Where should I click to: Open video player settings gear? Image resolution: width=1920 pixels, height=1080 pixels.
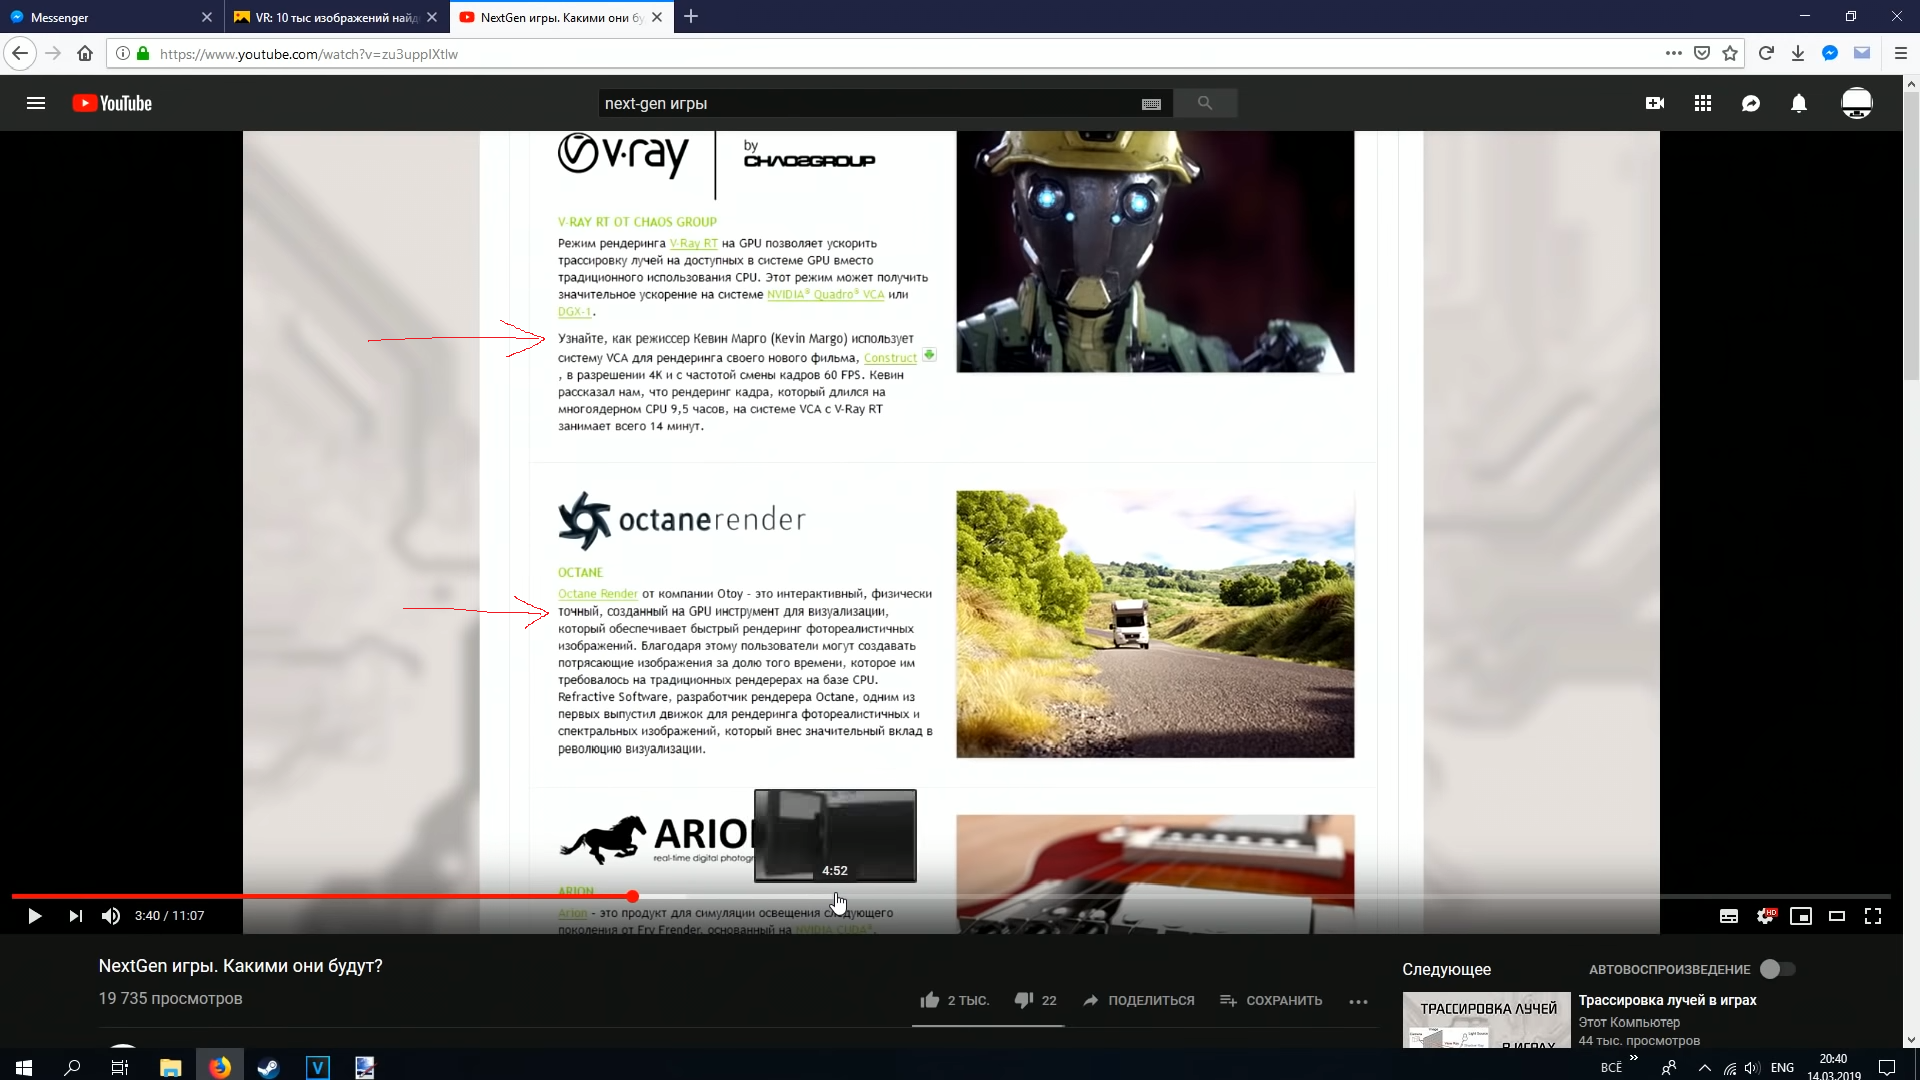[x=1765, y=916]
